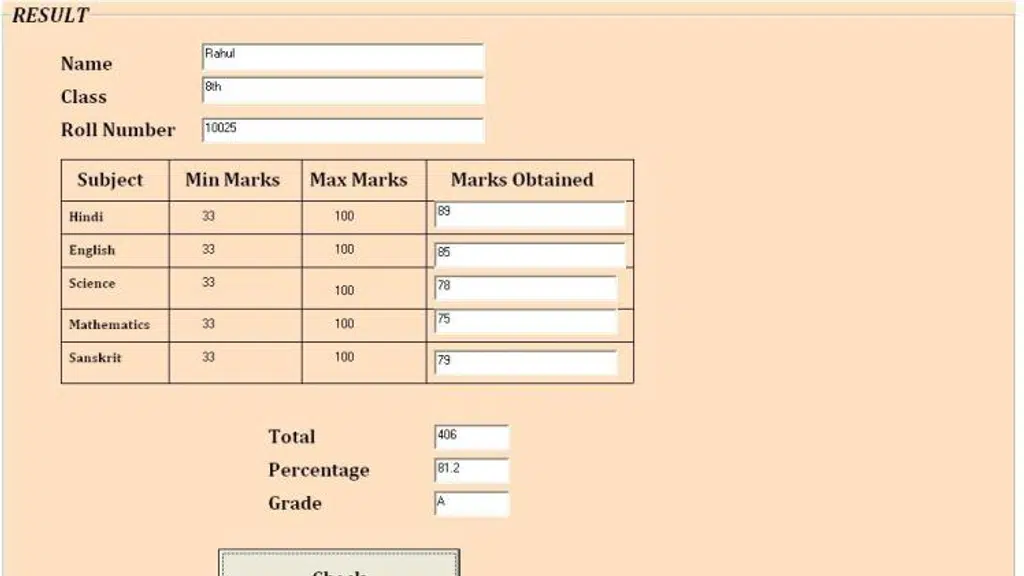1024x576 pixels.
Task: Click the Mathematics subject label
Action: point(109,325)
